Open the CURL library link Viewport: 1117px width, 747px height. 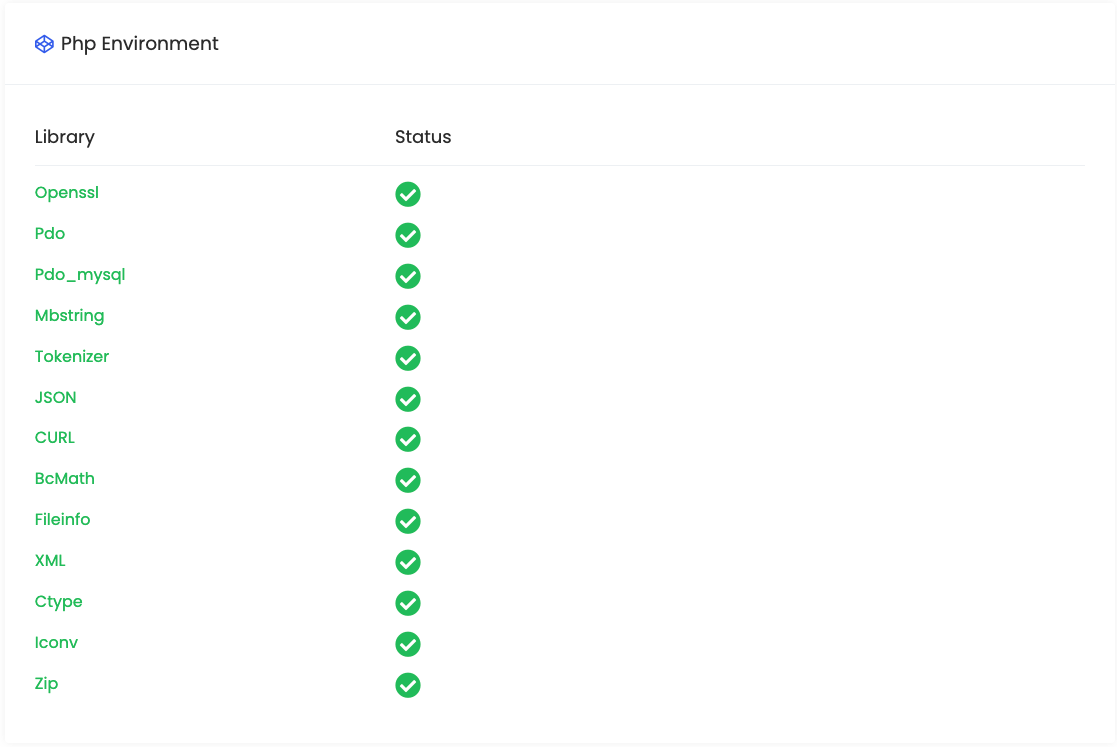click(x=54, y=437)
